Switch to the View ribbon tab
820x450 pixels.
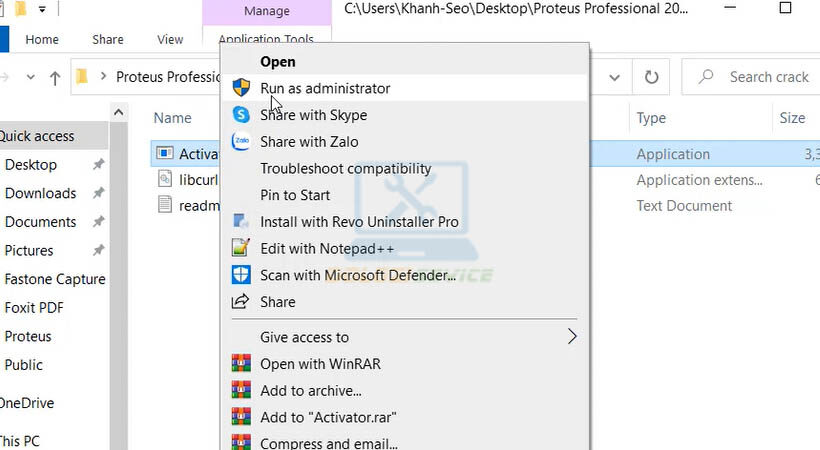[x=170, y=40]
